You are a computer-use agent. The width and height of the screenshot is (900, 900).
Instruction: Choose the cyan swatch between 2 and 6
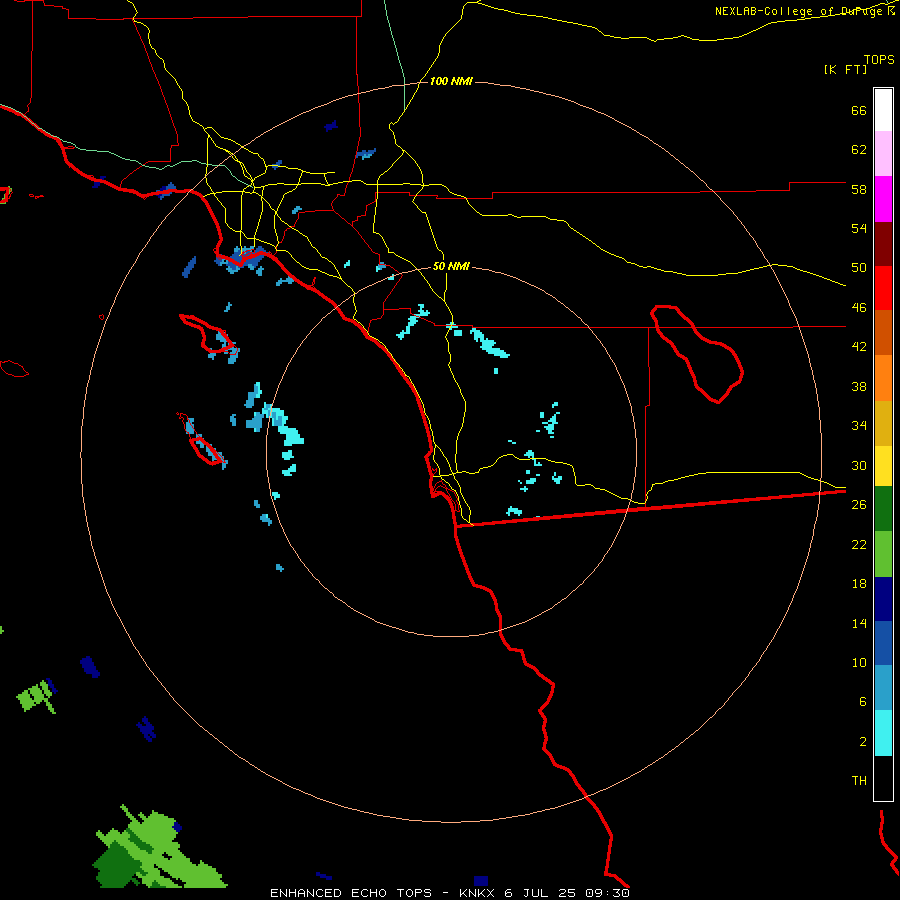(x=883, y=733)
